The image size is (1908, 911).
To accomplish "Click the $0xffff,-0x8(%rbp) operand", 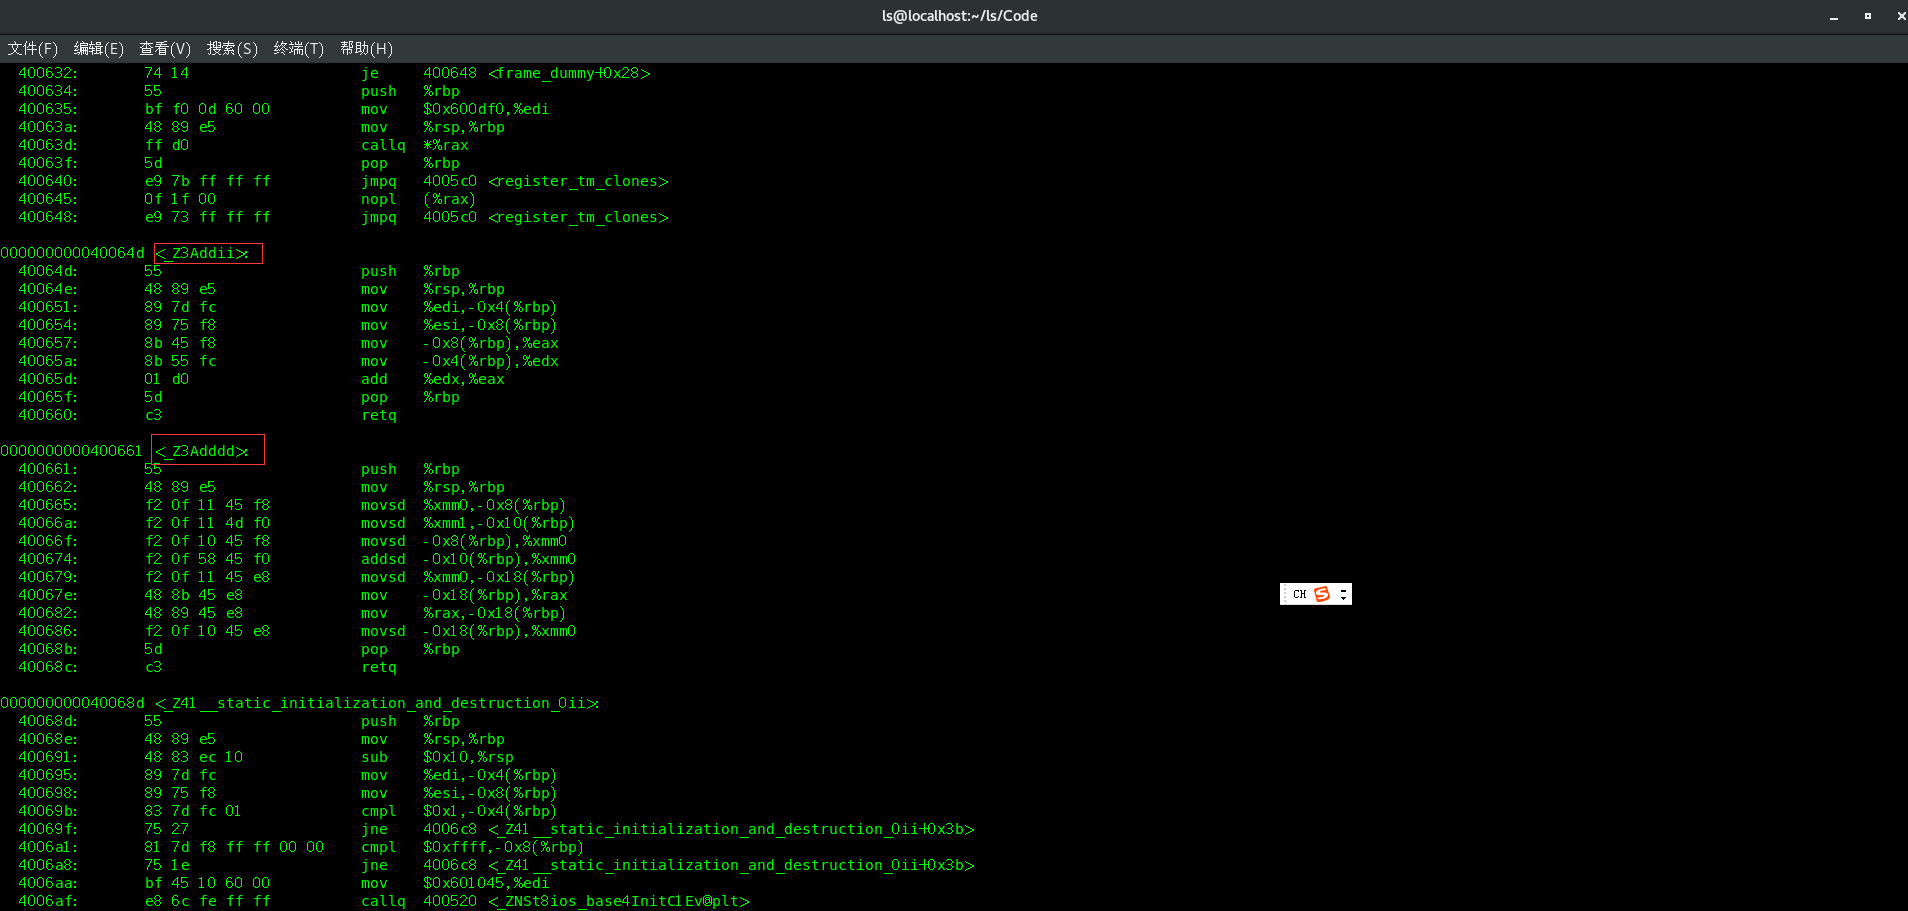I will (x=504, y=847).
